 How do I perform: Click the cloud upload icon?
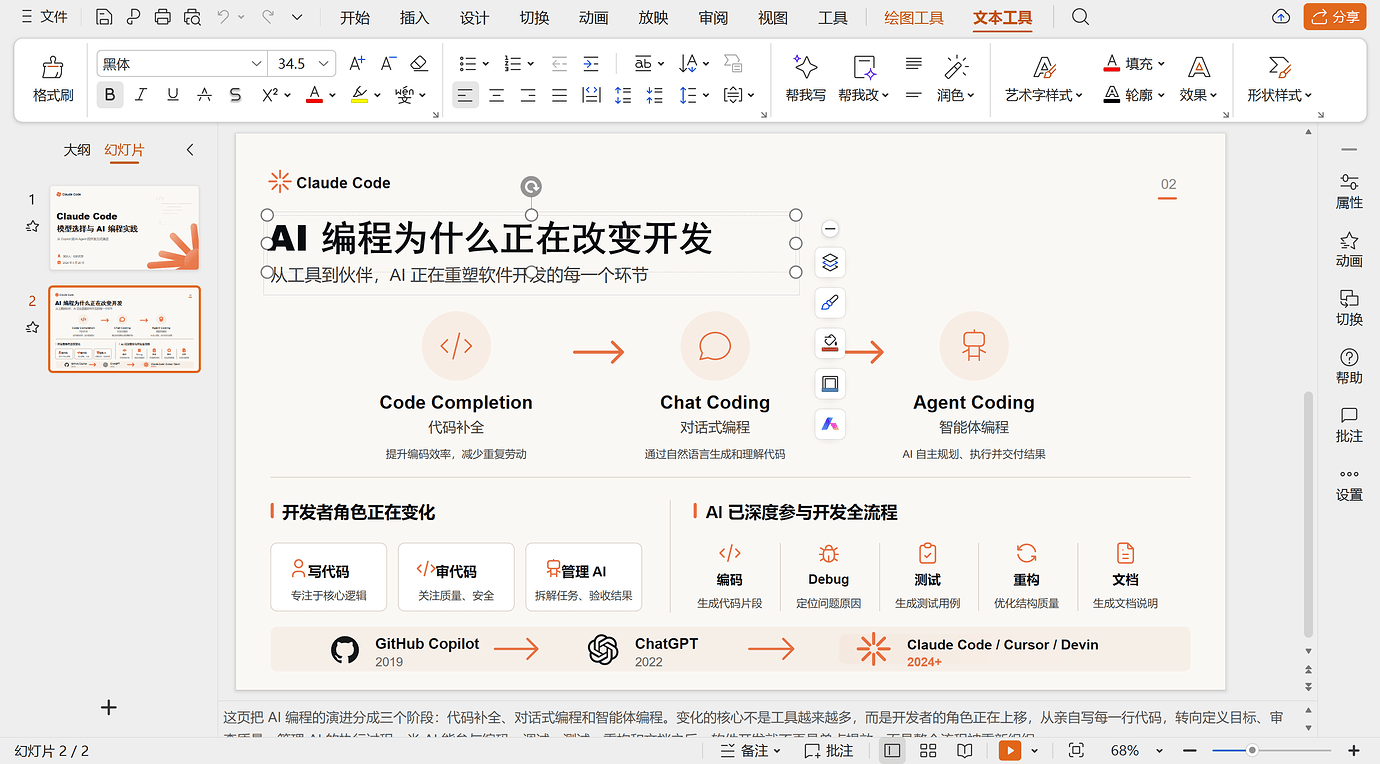(x=1281, y=17)
